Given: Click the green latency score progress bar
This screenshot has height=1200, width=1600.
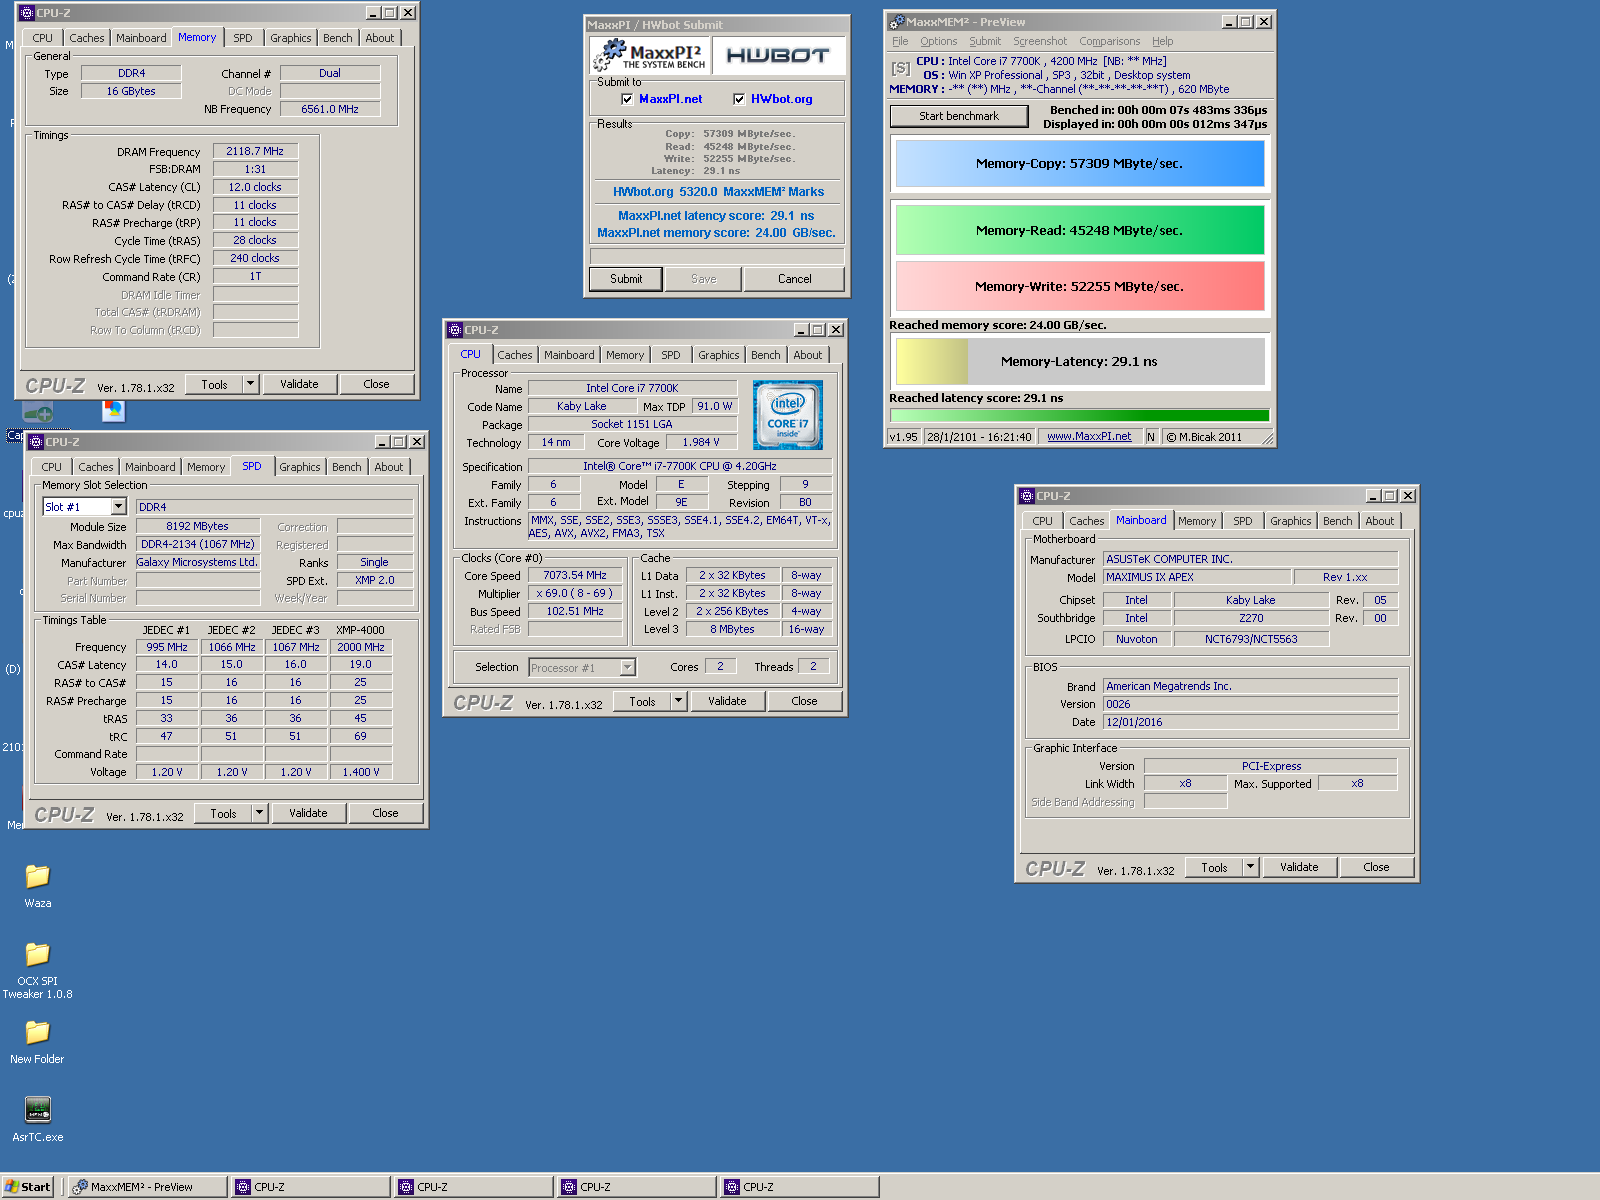Looking at the screenshot, I should [x=1080, y=415].
